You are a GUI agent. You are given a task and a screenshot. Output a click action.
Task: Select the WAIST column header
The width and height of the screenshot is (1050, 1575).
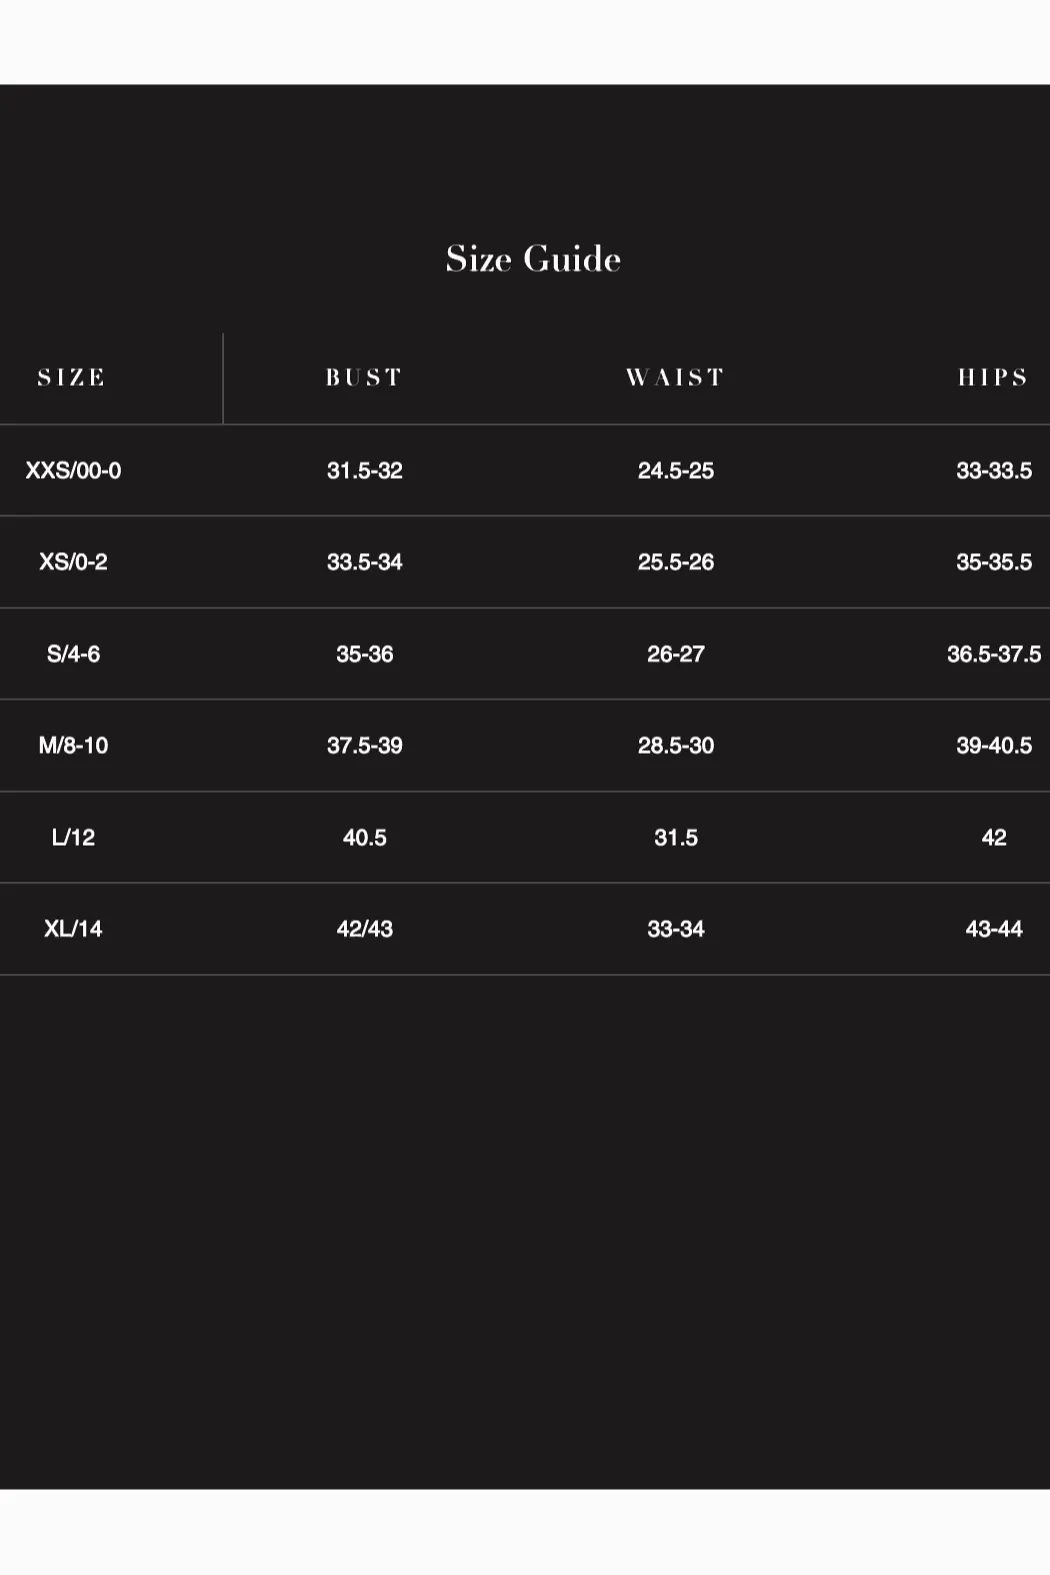675,378
